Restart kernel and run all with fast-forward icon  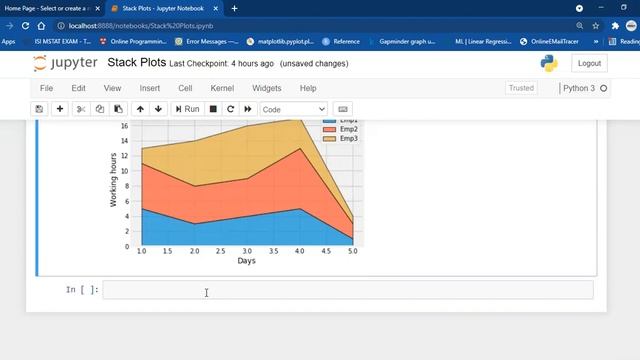[x=248, y=109]
